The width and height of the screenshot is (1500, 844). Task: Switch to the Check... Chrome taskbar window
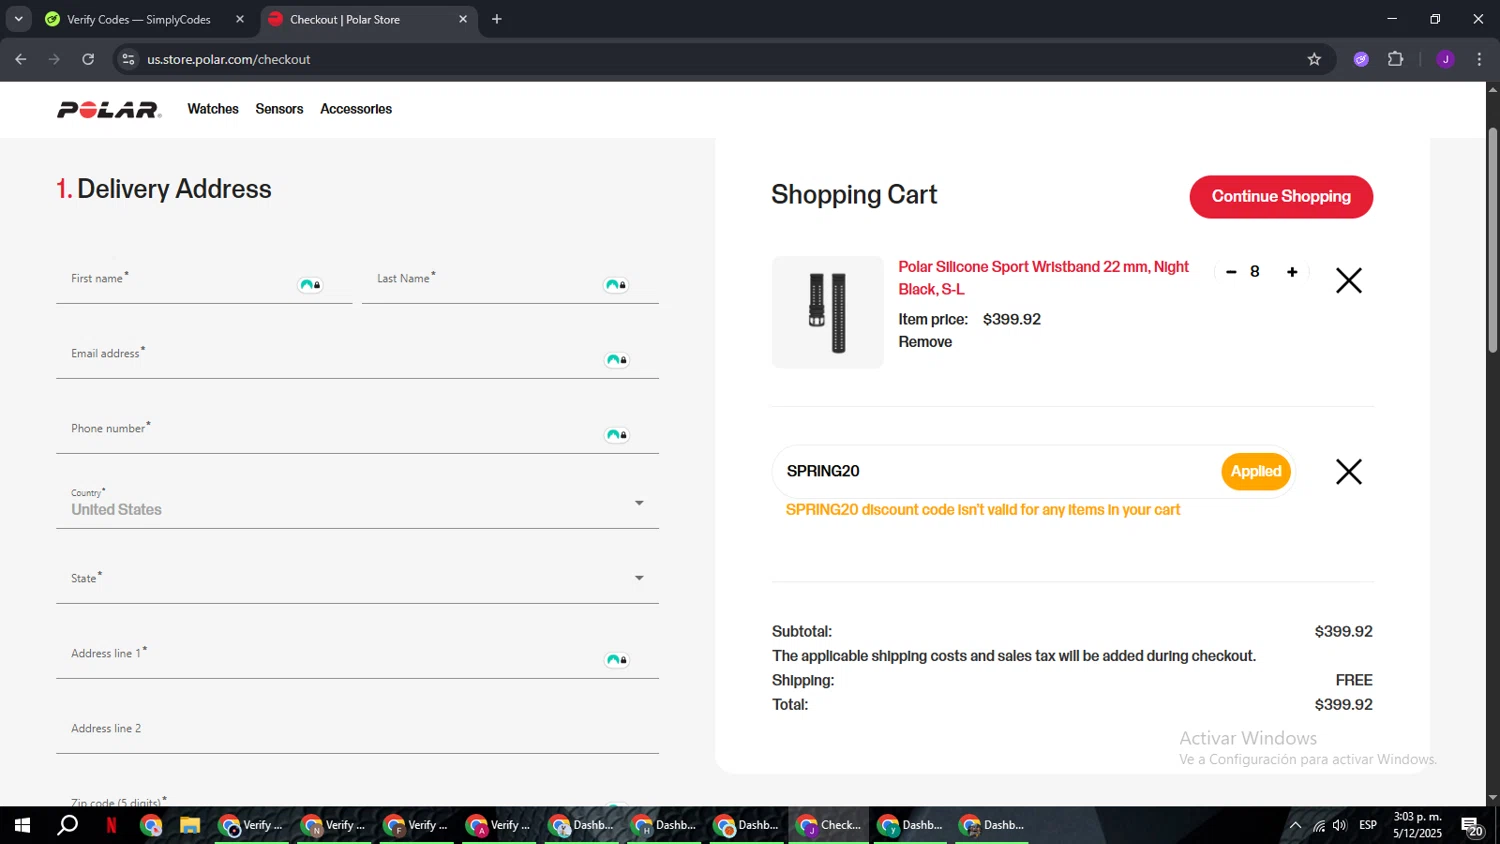[828, 825]
